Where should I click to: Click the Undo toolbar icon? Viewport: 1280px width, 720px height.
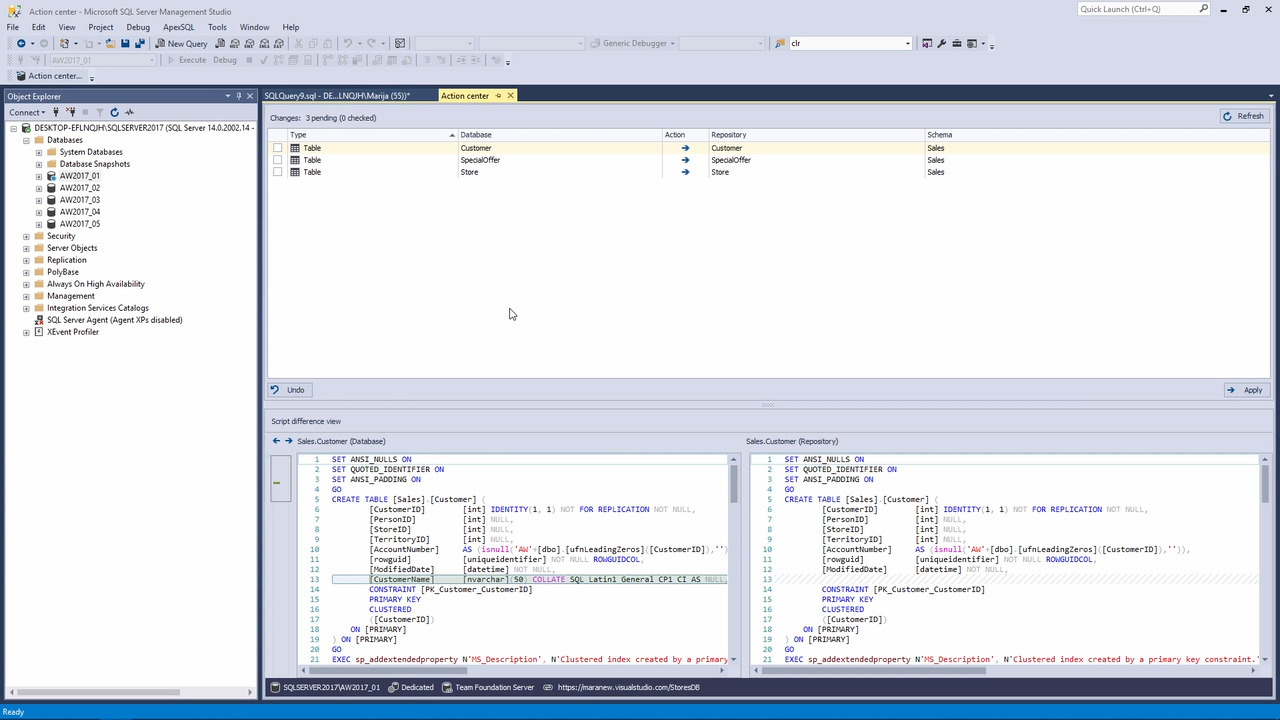click(x=288, y=390)
